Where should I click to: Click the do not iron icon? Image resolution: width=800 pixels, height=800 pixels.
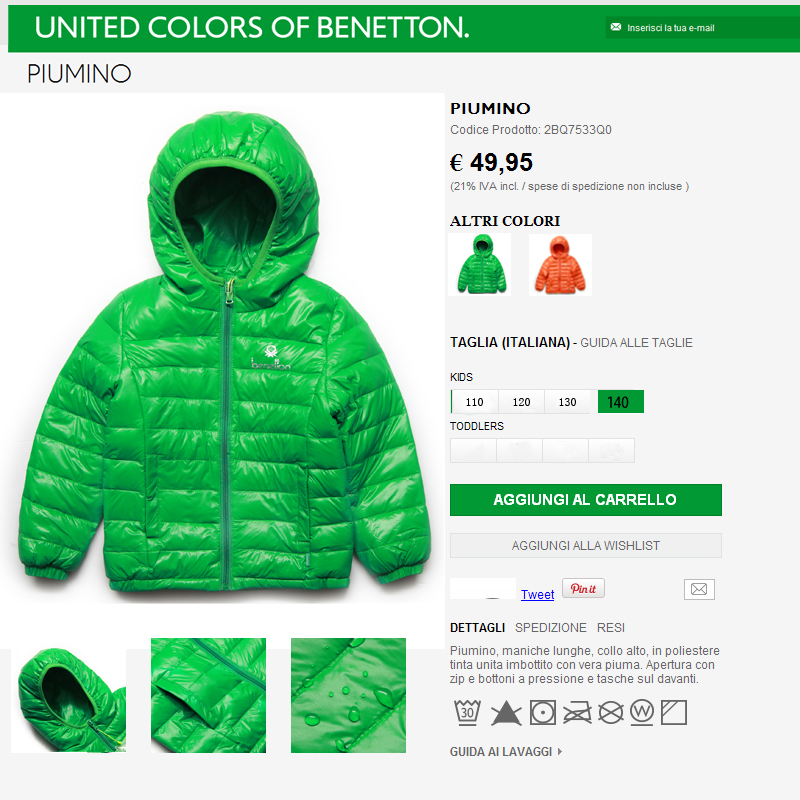tap(577, 713)
